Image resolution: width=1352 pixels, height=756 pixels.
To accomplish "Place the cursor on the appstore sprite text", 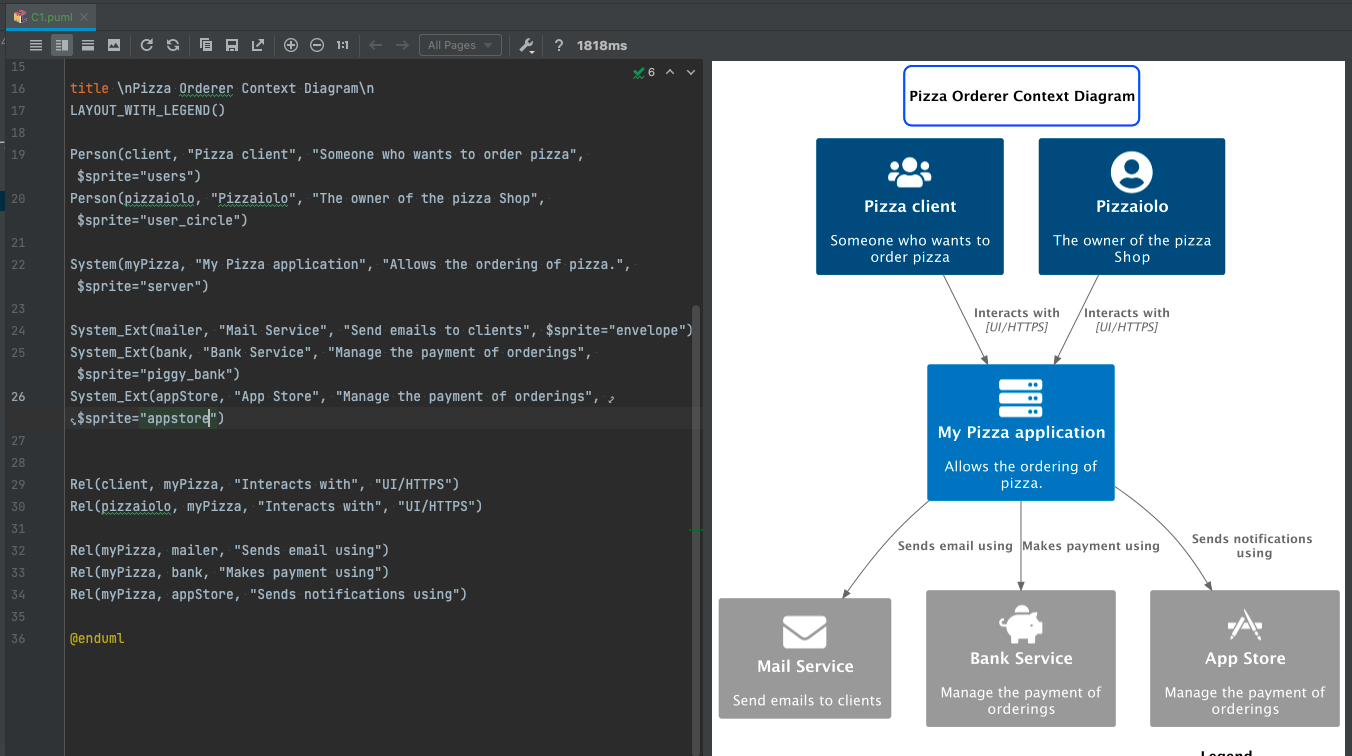I will coord(175,417).
